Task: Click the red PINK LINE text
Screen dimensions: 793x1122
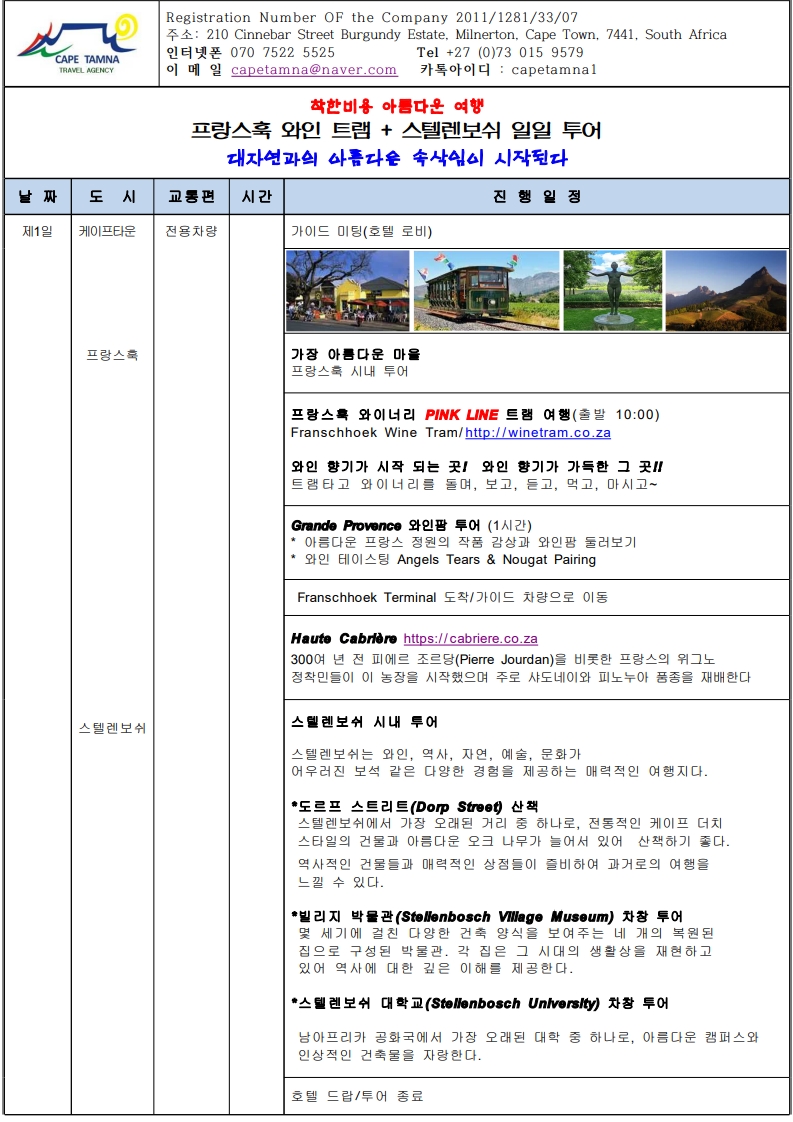Action: coord(462,415)
